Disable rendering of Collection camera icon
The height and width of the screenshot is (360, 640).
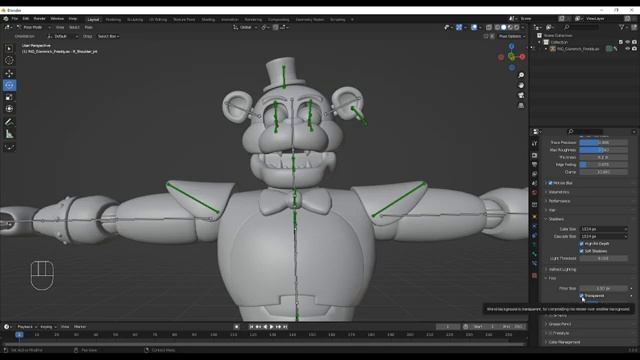634,42
